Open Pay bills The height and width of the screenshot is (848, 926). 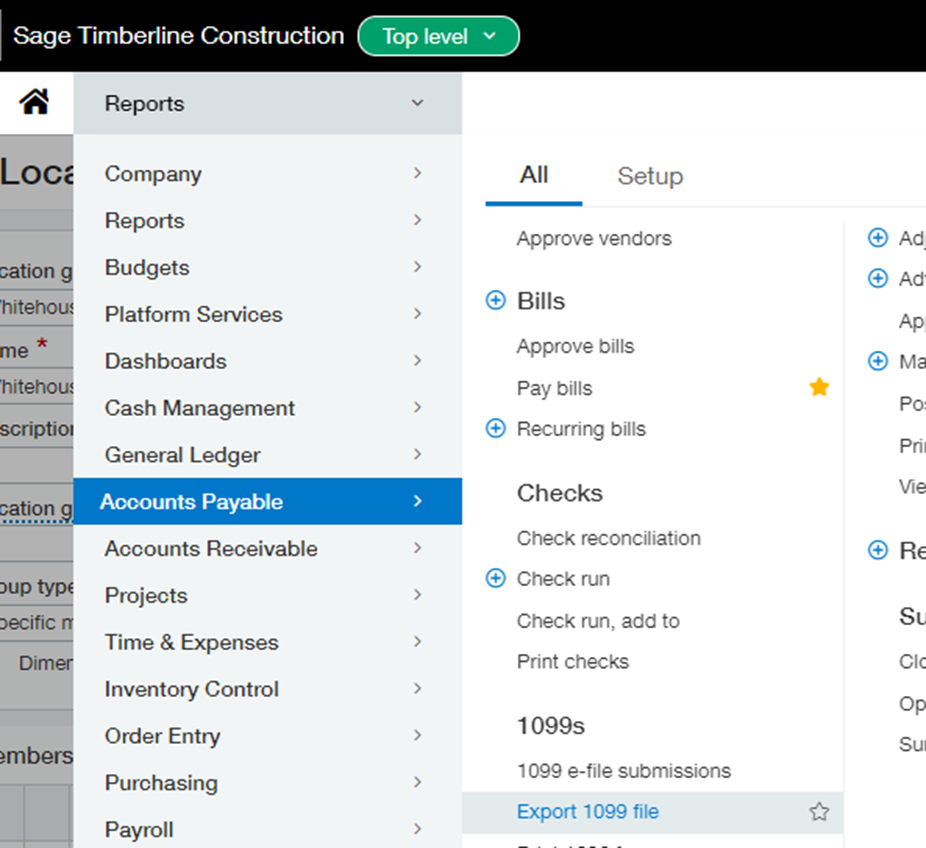[x=555, y=389]
